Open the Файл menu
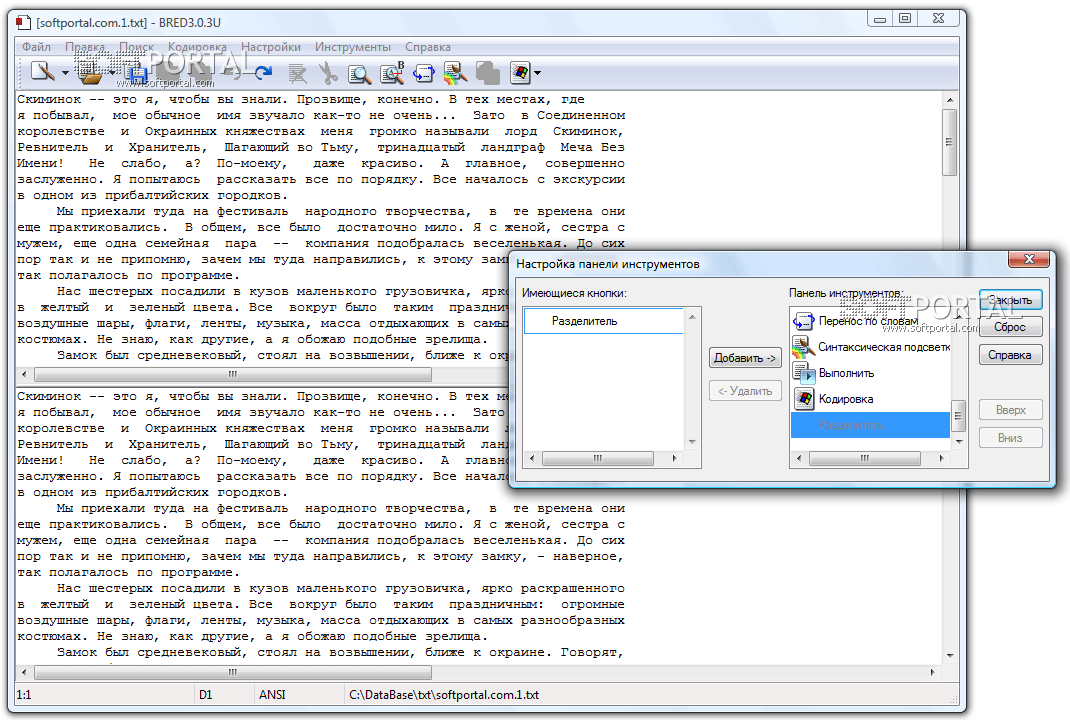 click(x=36, y=47)
